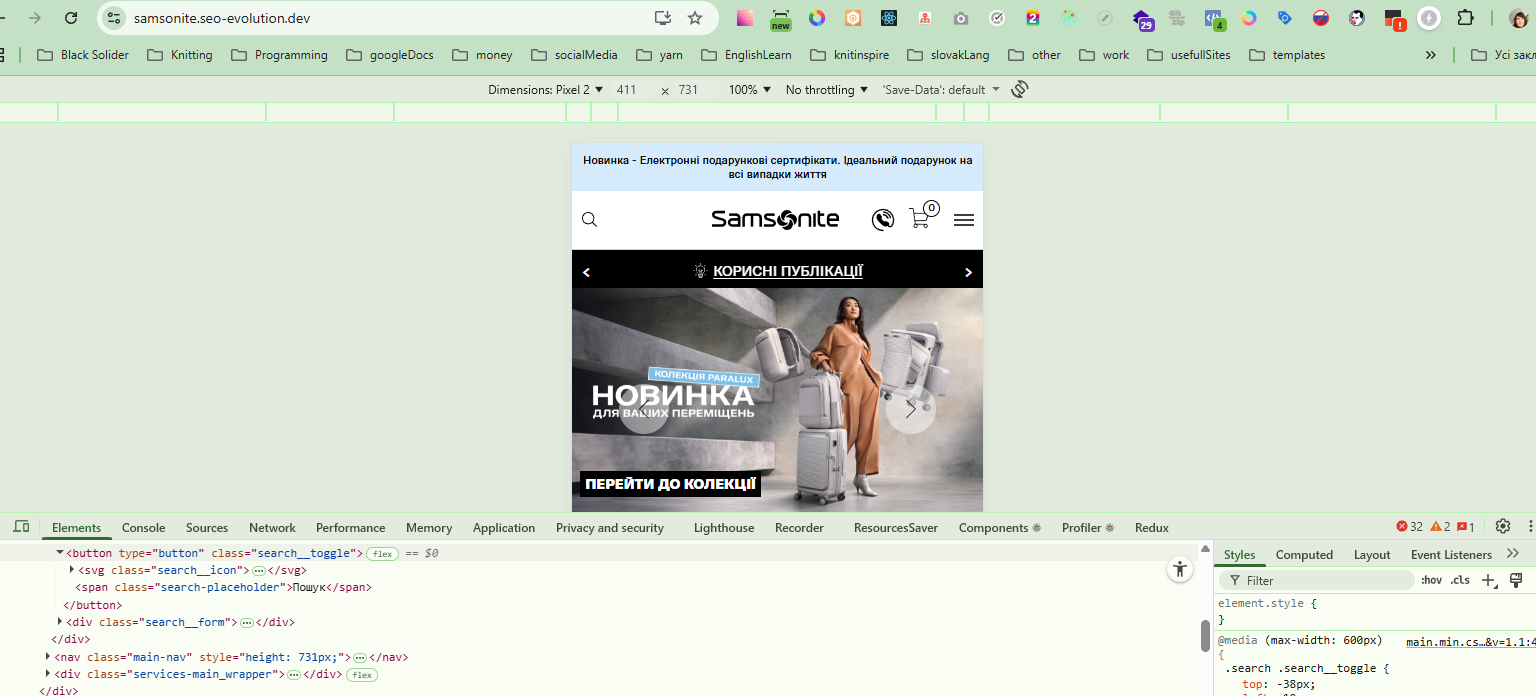Open the 'Save-Data': default dropdown

[941, 89]
